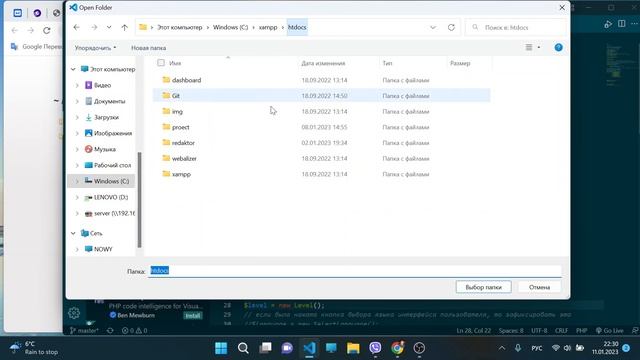Select the NOWY network computer

point(98,249)
